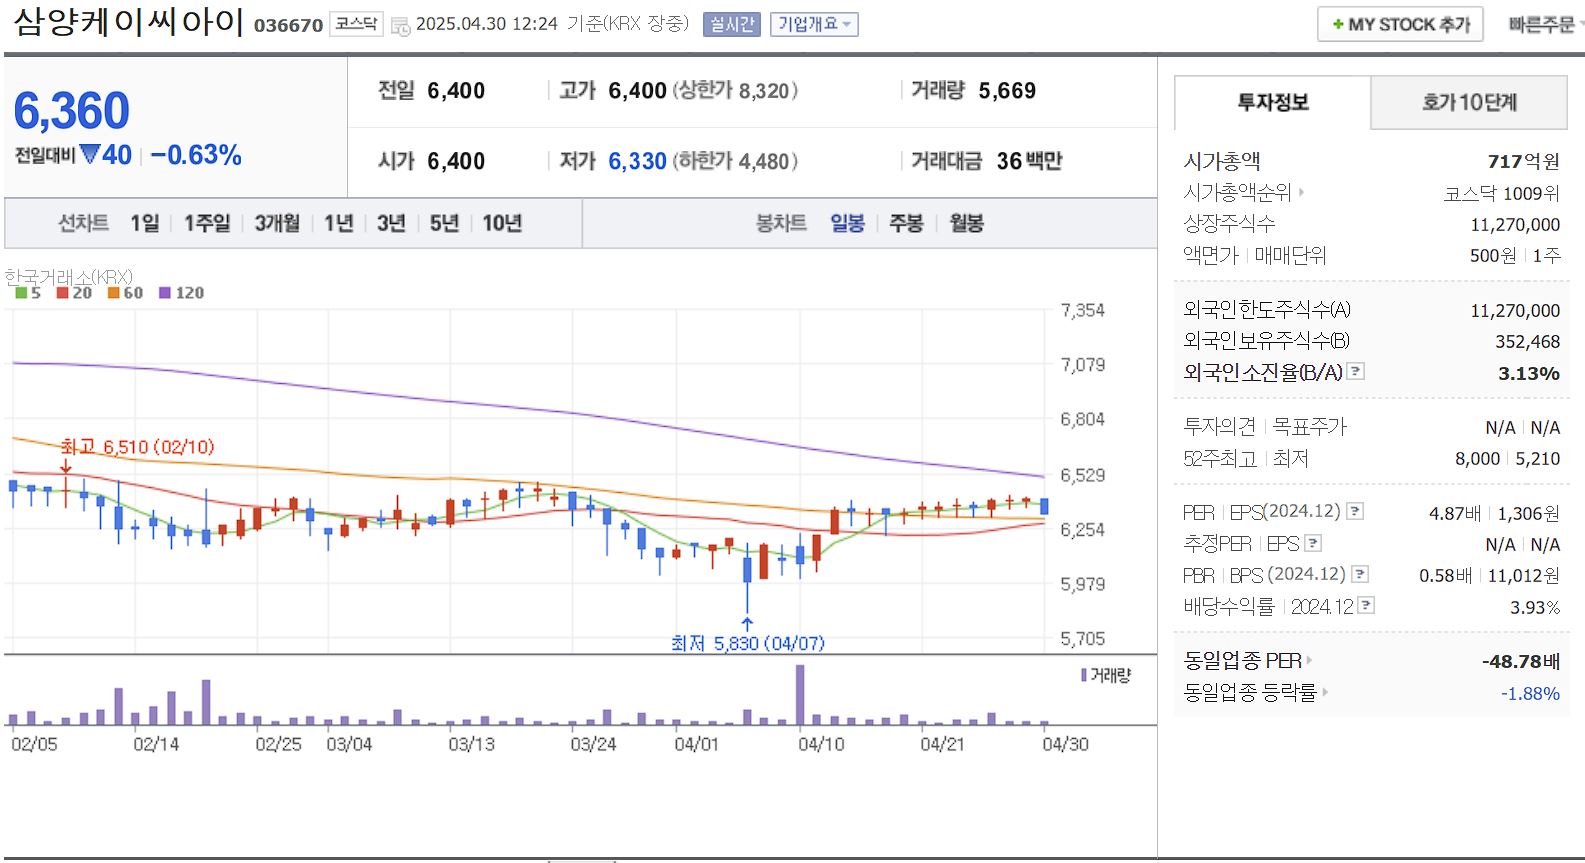
Task: Click the purple 120-day moving average swatch
Action: click(x=165, y=293)
